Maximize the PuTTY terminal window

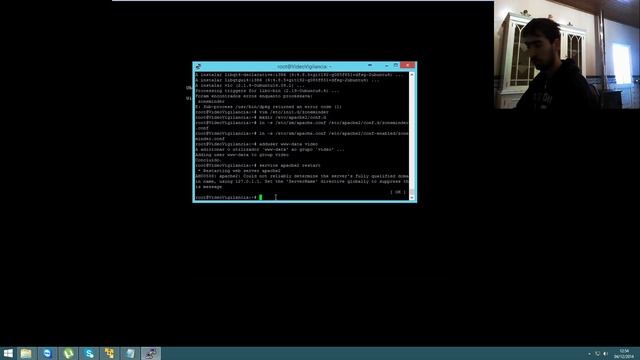pos(396,66)
